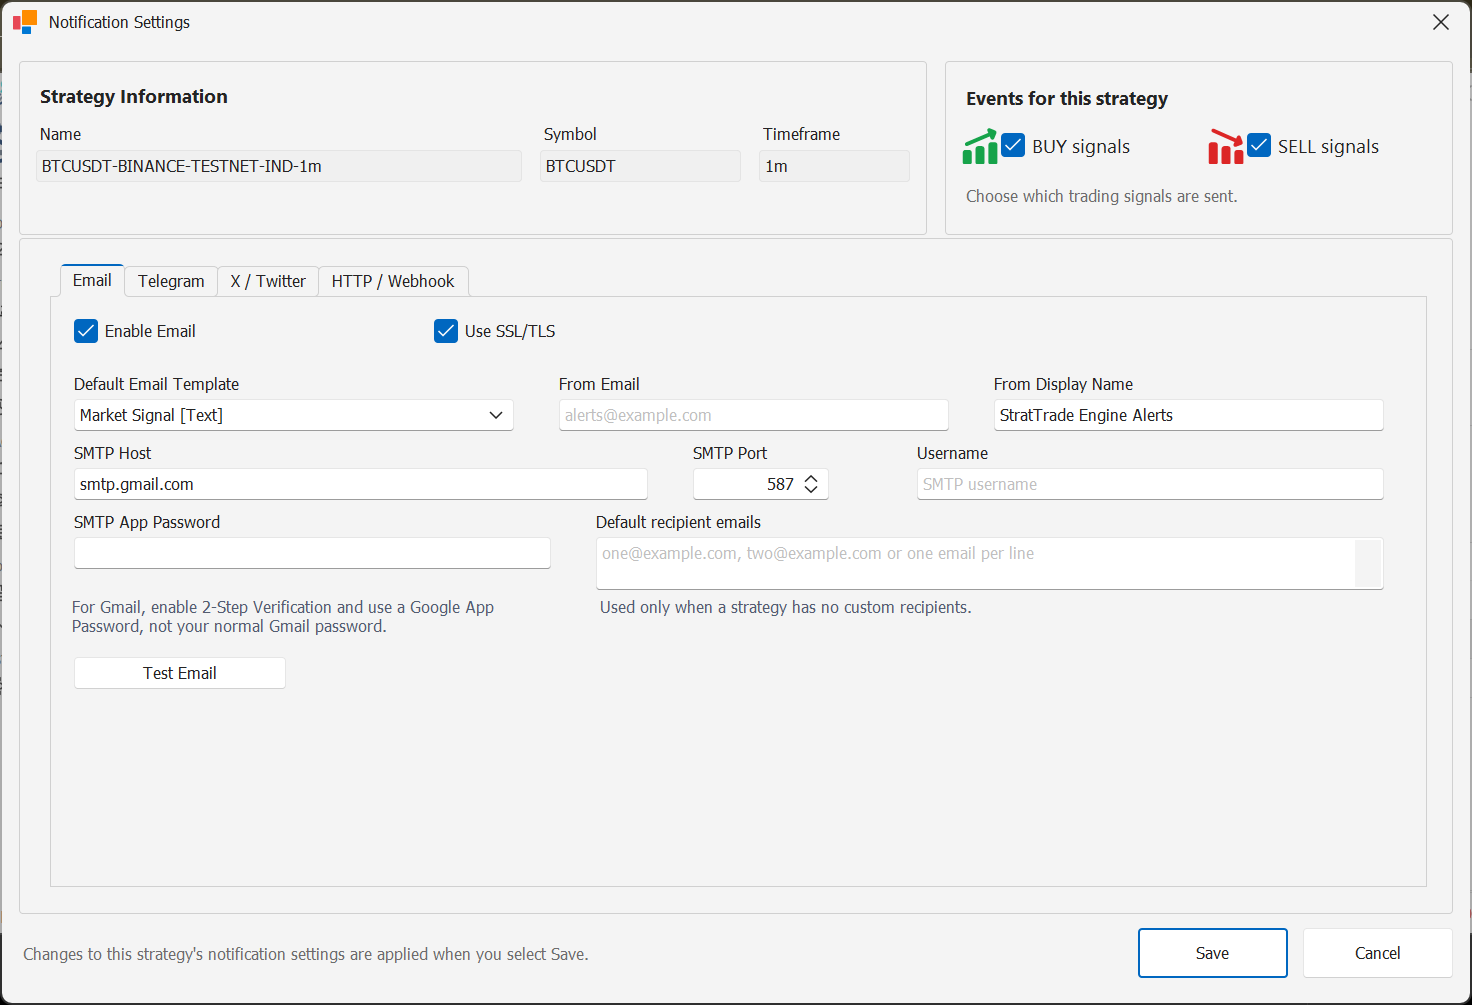Screen dimensions: 1472x1005
Task: Uncheck the SELL signals checkbox
Action: [1259, 146]
